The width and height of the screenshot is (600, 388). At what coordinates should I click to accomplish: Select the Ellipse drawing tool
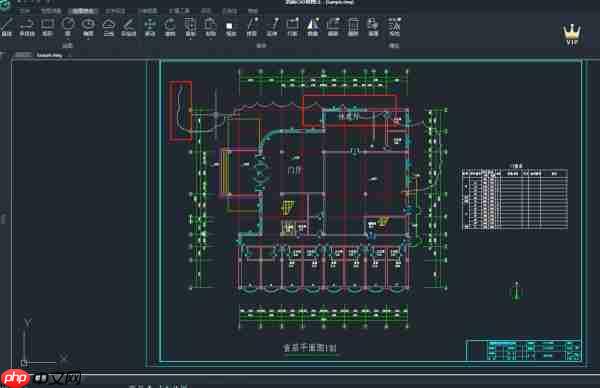coord(88,27)
